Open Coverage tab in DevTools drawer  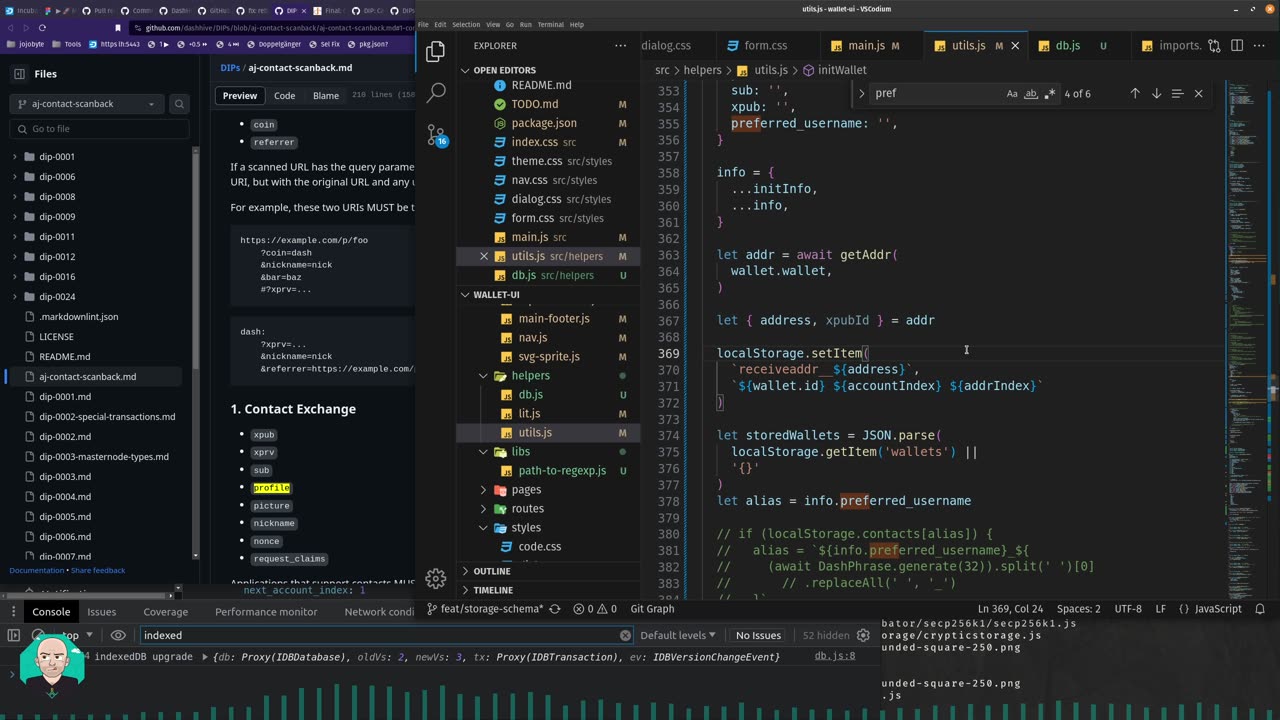[165, 611]
